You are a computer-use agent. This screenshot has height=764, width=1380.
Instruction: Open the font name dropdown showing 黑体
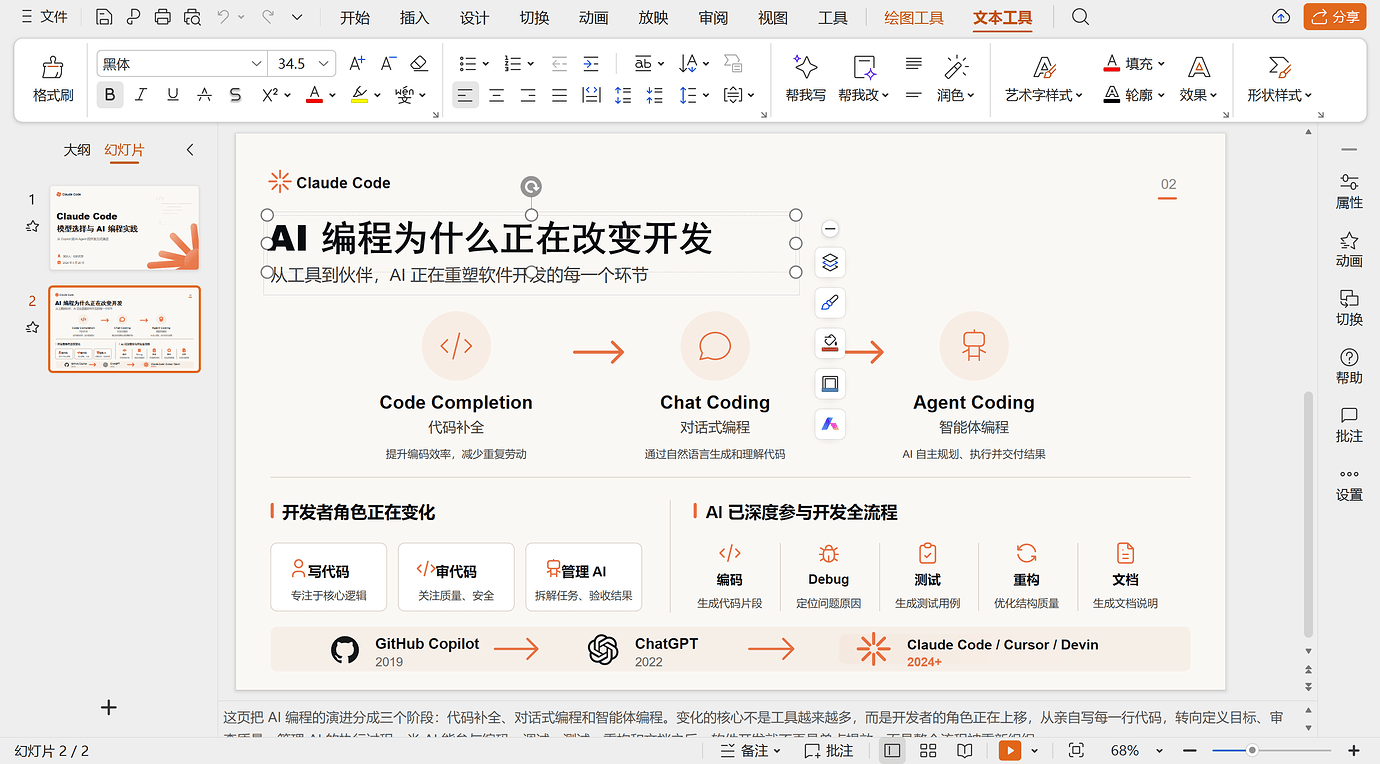pos(256,64)
